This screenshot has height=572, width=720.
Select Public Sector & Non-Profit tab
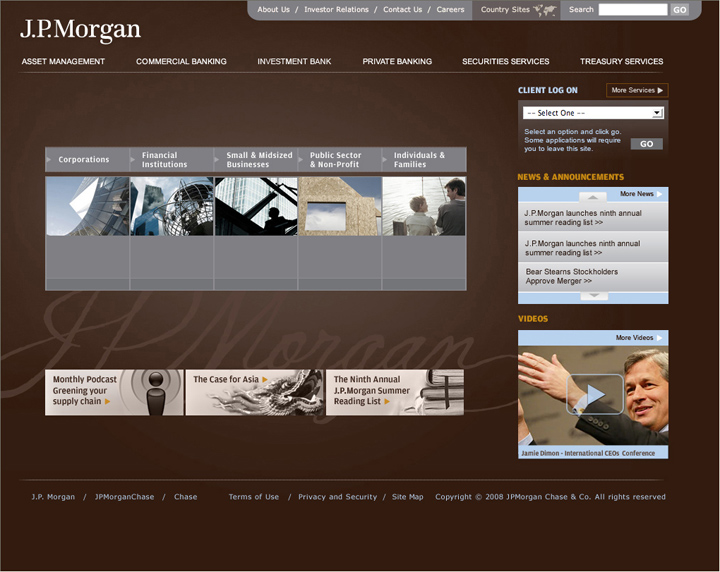pyautogui.click(x=340, y=160)
